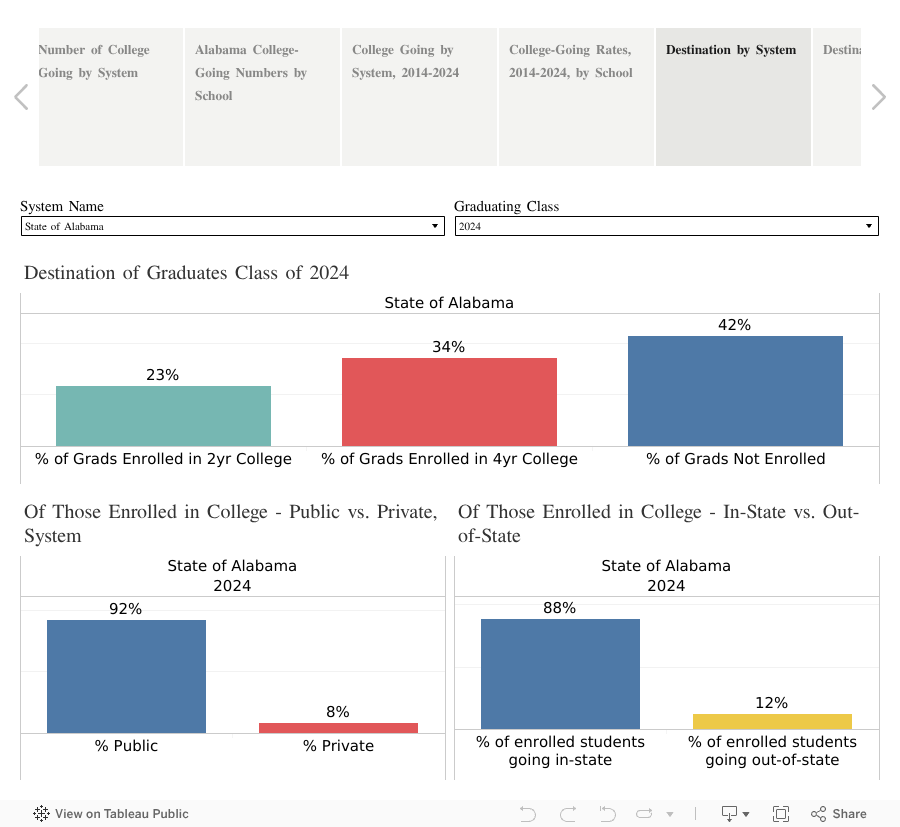Click the left arrow to scroll tabs
The width and height of the screenshot is (900, 827).
(x=20, y=96)
